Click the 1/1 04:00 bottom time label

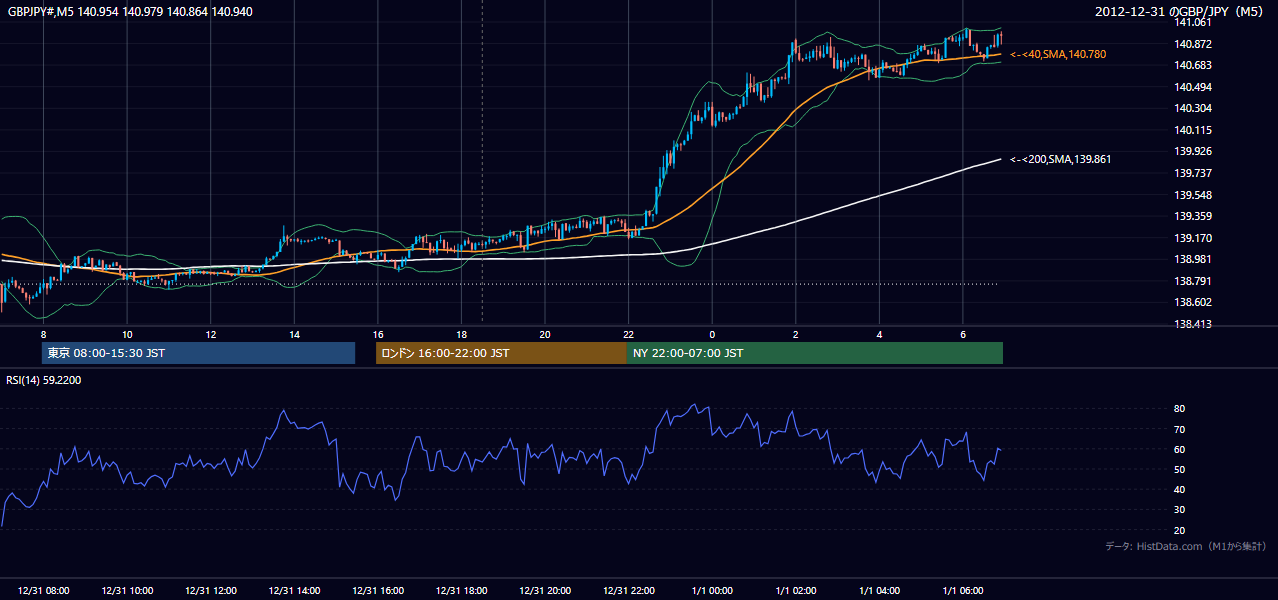coord(879,591)
